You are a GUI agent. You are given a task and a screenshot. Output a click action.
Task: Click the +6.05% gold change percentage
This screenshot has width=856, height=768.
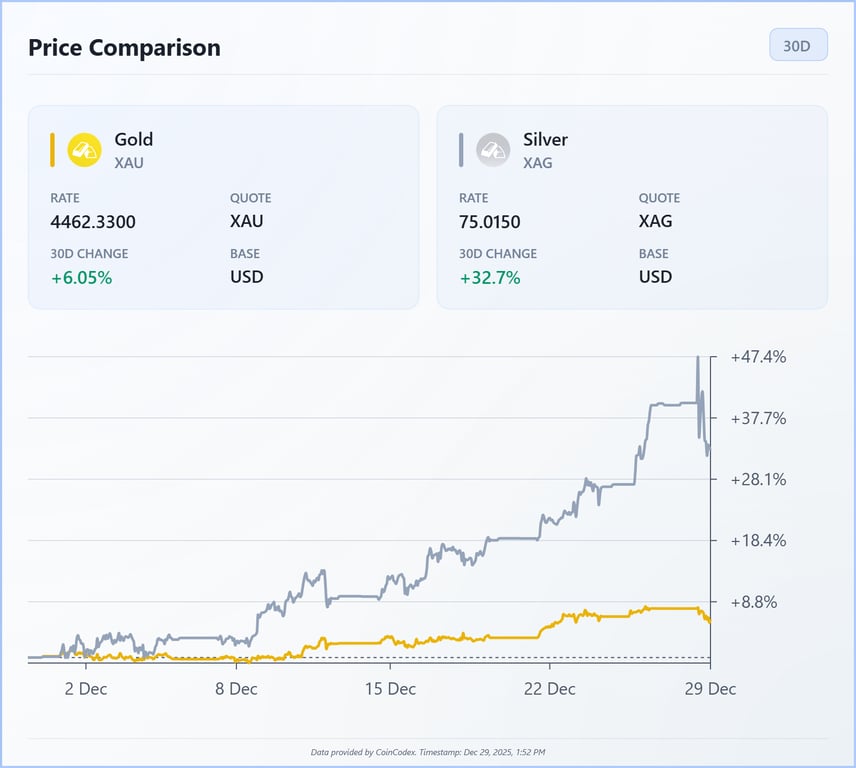tap(82, 277)
